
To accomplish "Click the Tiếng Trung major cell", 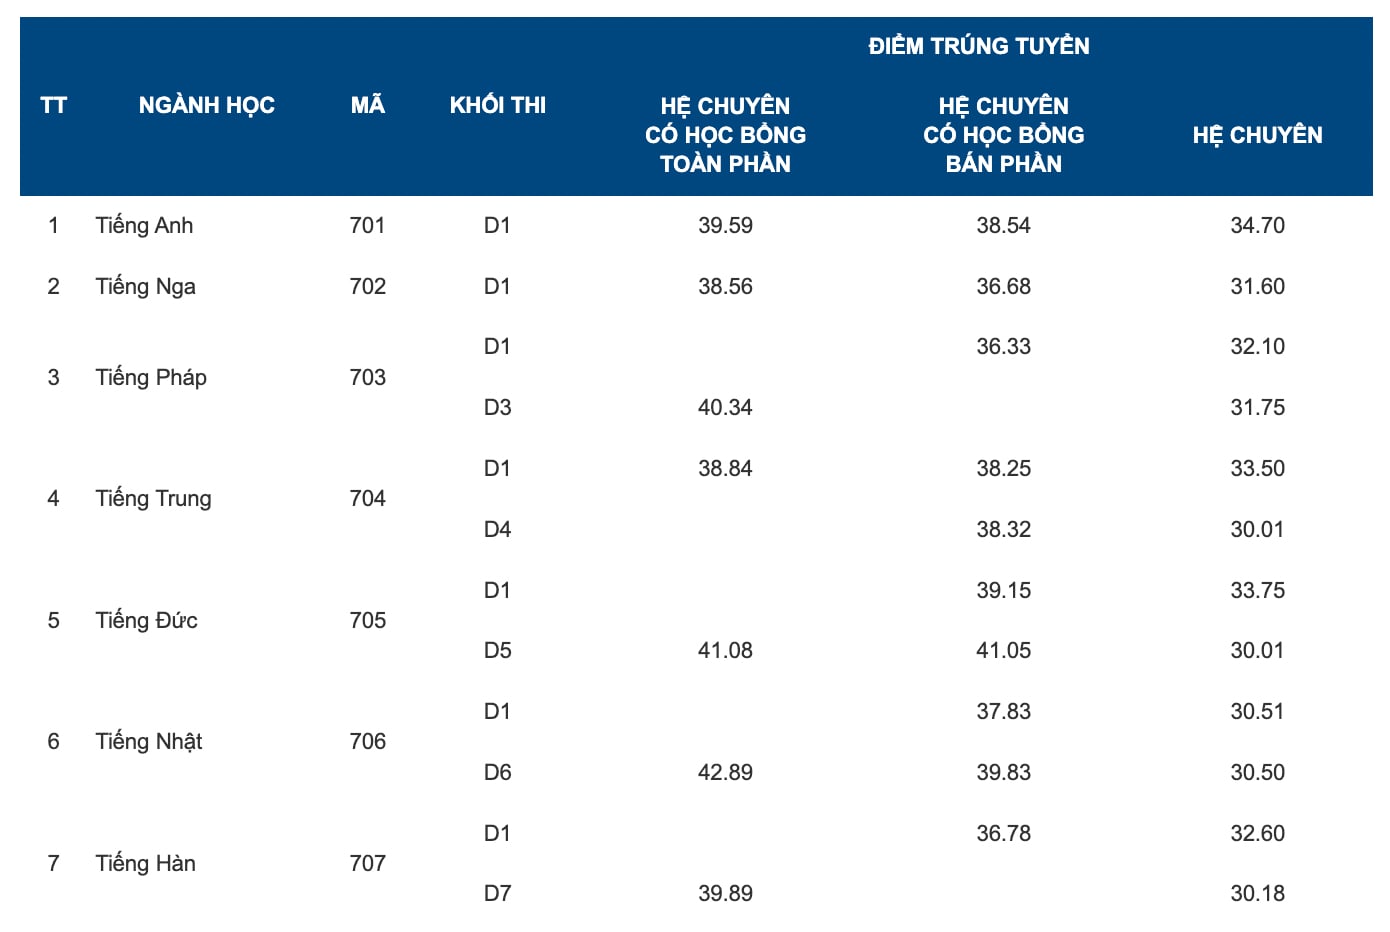I will [x=153, y=499].
